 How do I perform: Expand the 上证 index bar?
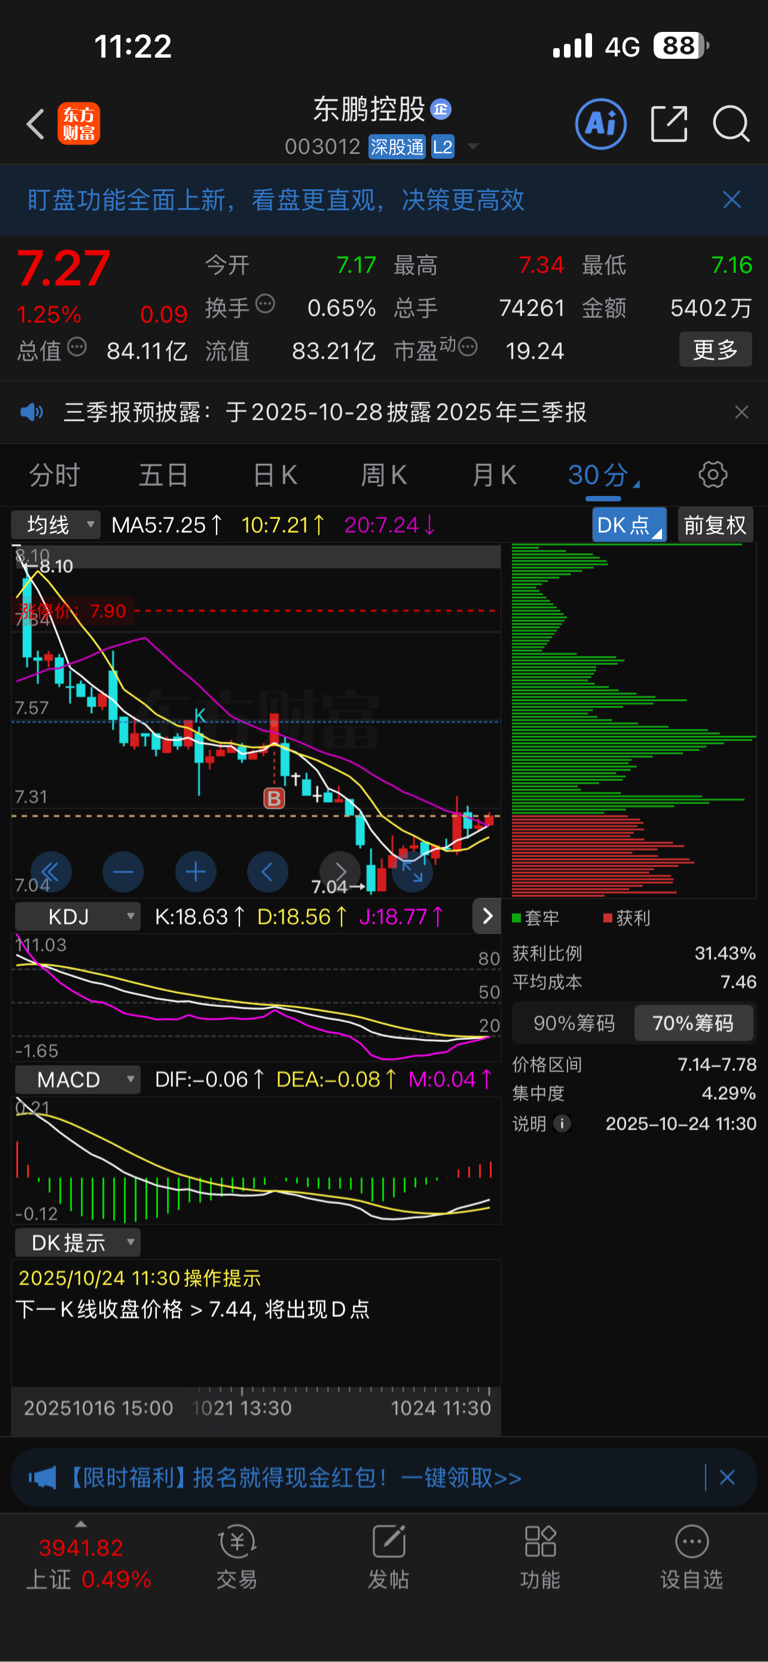click(x=81, y=1524)
